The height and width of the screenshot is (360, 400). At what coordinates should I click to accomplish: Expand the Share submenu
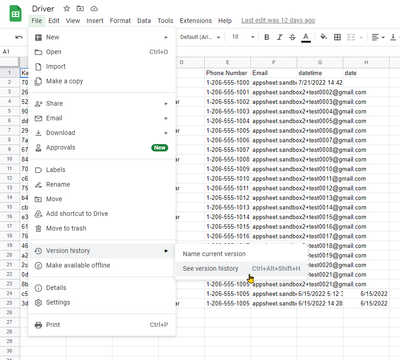102,104
